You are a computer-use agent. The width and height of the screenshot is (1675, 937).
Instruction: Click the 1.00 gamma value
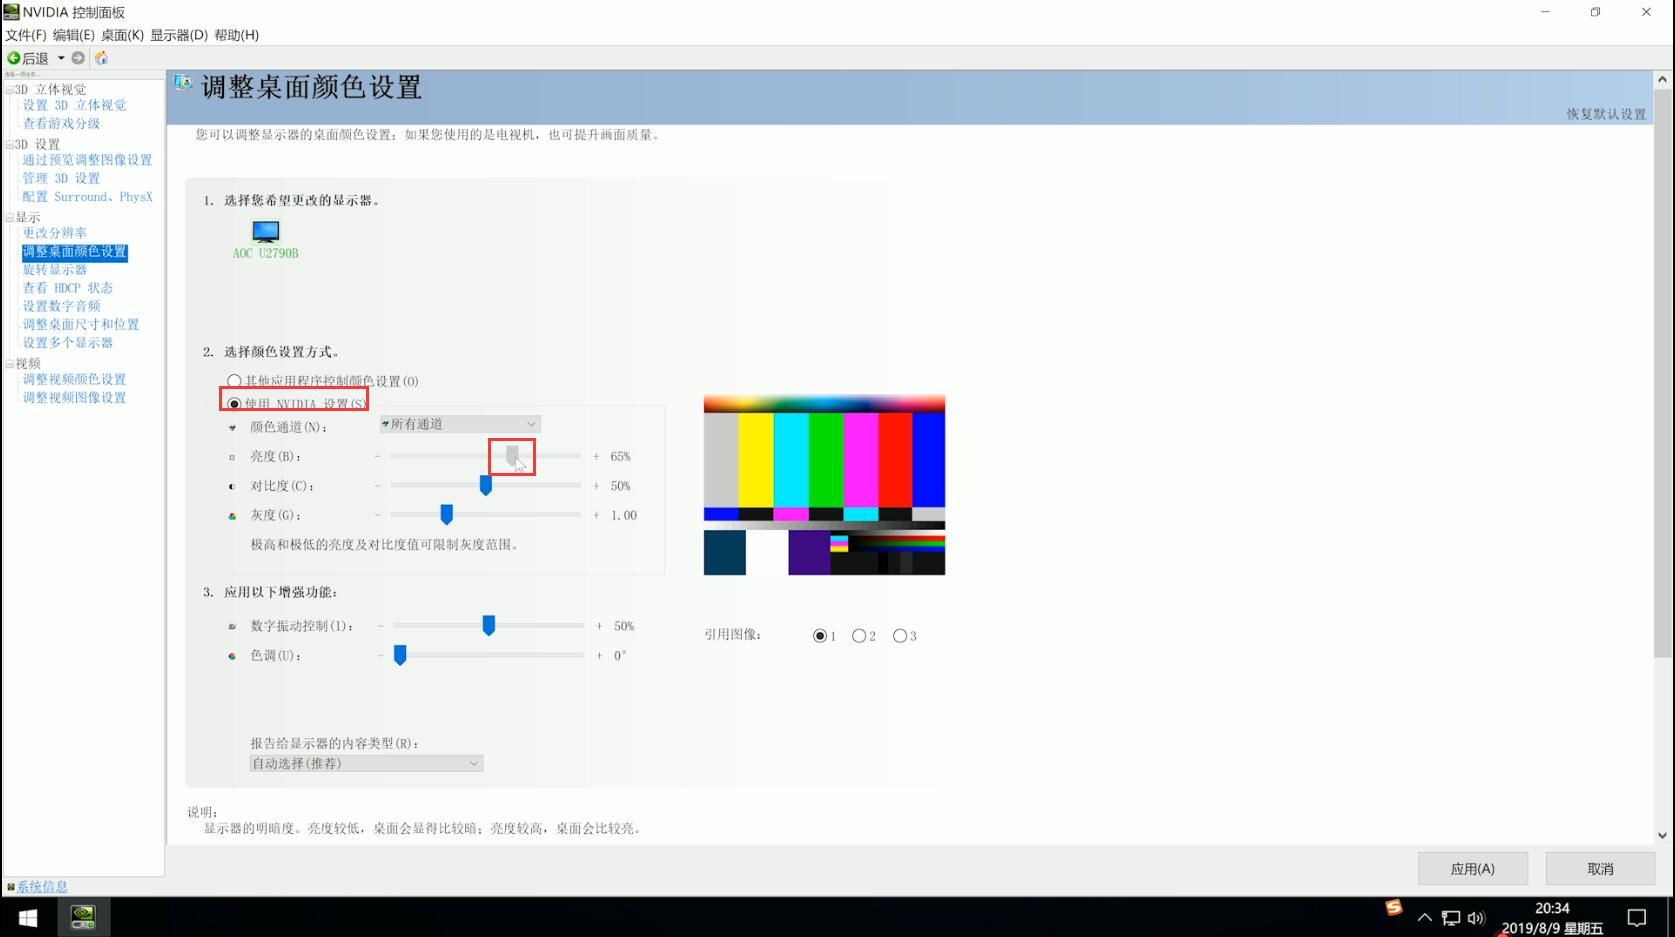point(624,515)
